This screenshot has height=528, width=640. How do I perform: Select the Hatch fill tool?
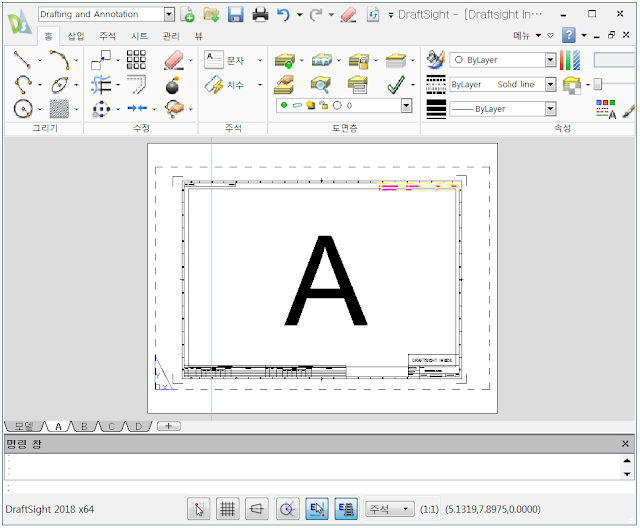coord(59,109)
